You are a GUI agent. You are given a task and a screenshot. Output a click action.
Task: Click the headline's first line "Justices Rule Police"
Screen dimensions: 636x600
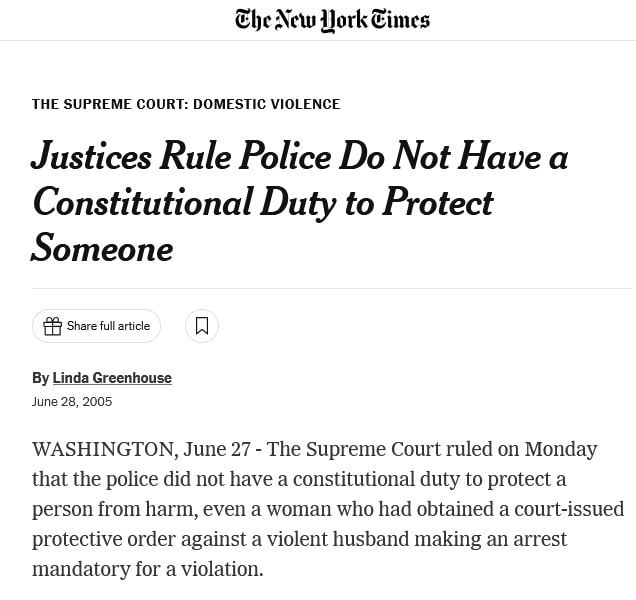(181, 156)
